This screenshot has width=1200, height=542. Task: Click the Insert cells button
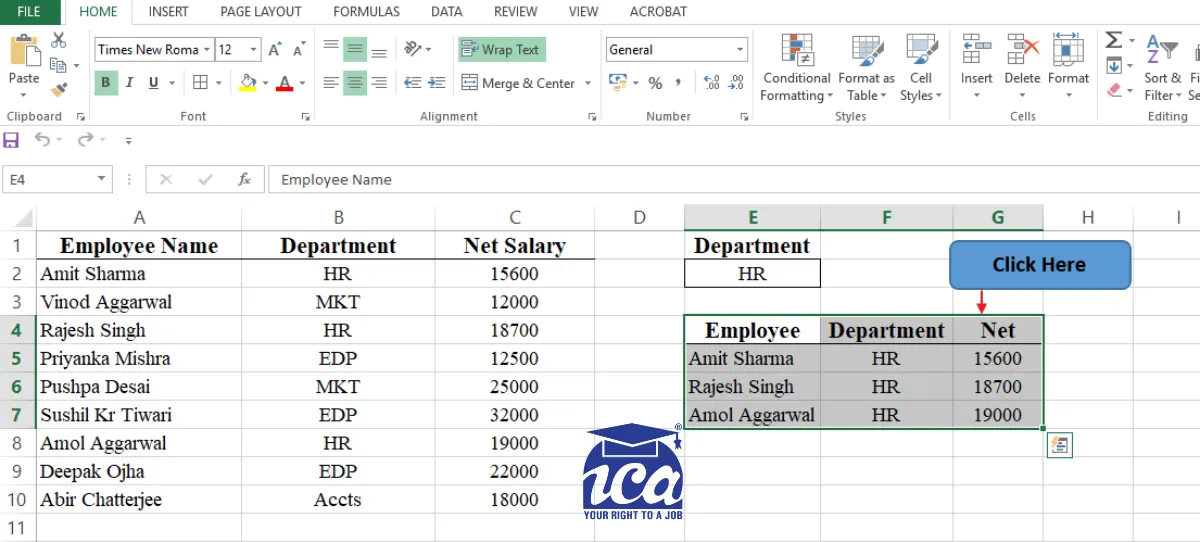(x=976, y=67)
